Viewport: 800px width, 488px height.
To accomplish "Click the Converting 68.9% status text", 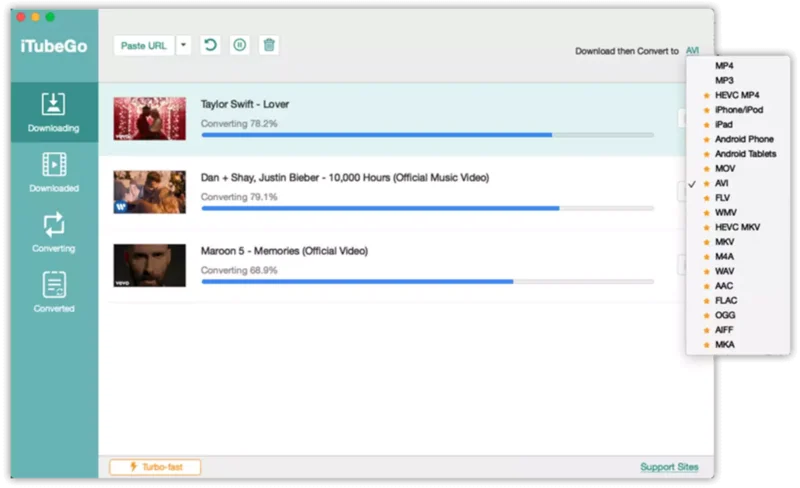I will (239, 271).
